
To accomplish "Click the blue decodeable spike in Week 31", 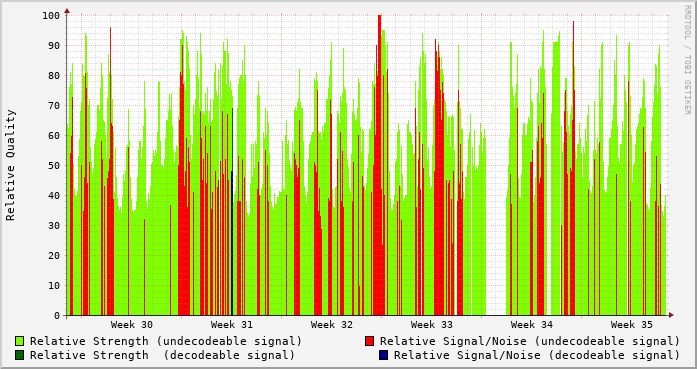I will point(232,243).
